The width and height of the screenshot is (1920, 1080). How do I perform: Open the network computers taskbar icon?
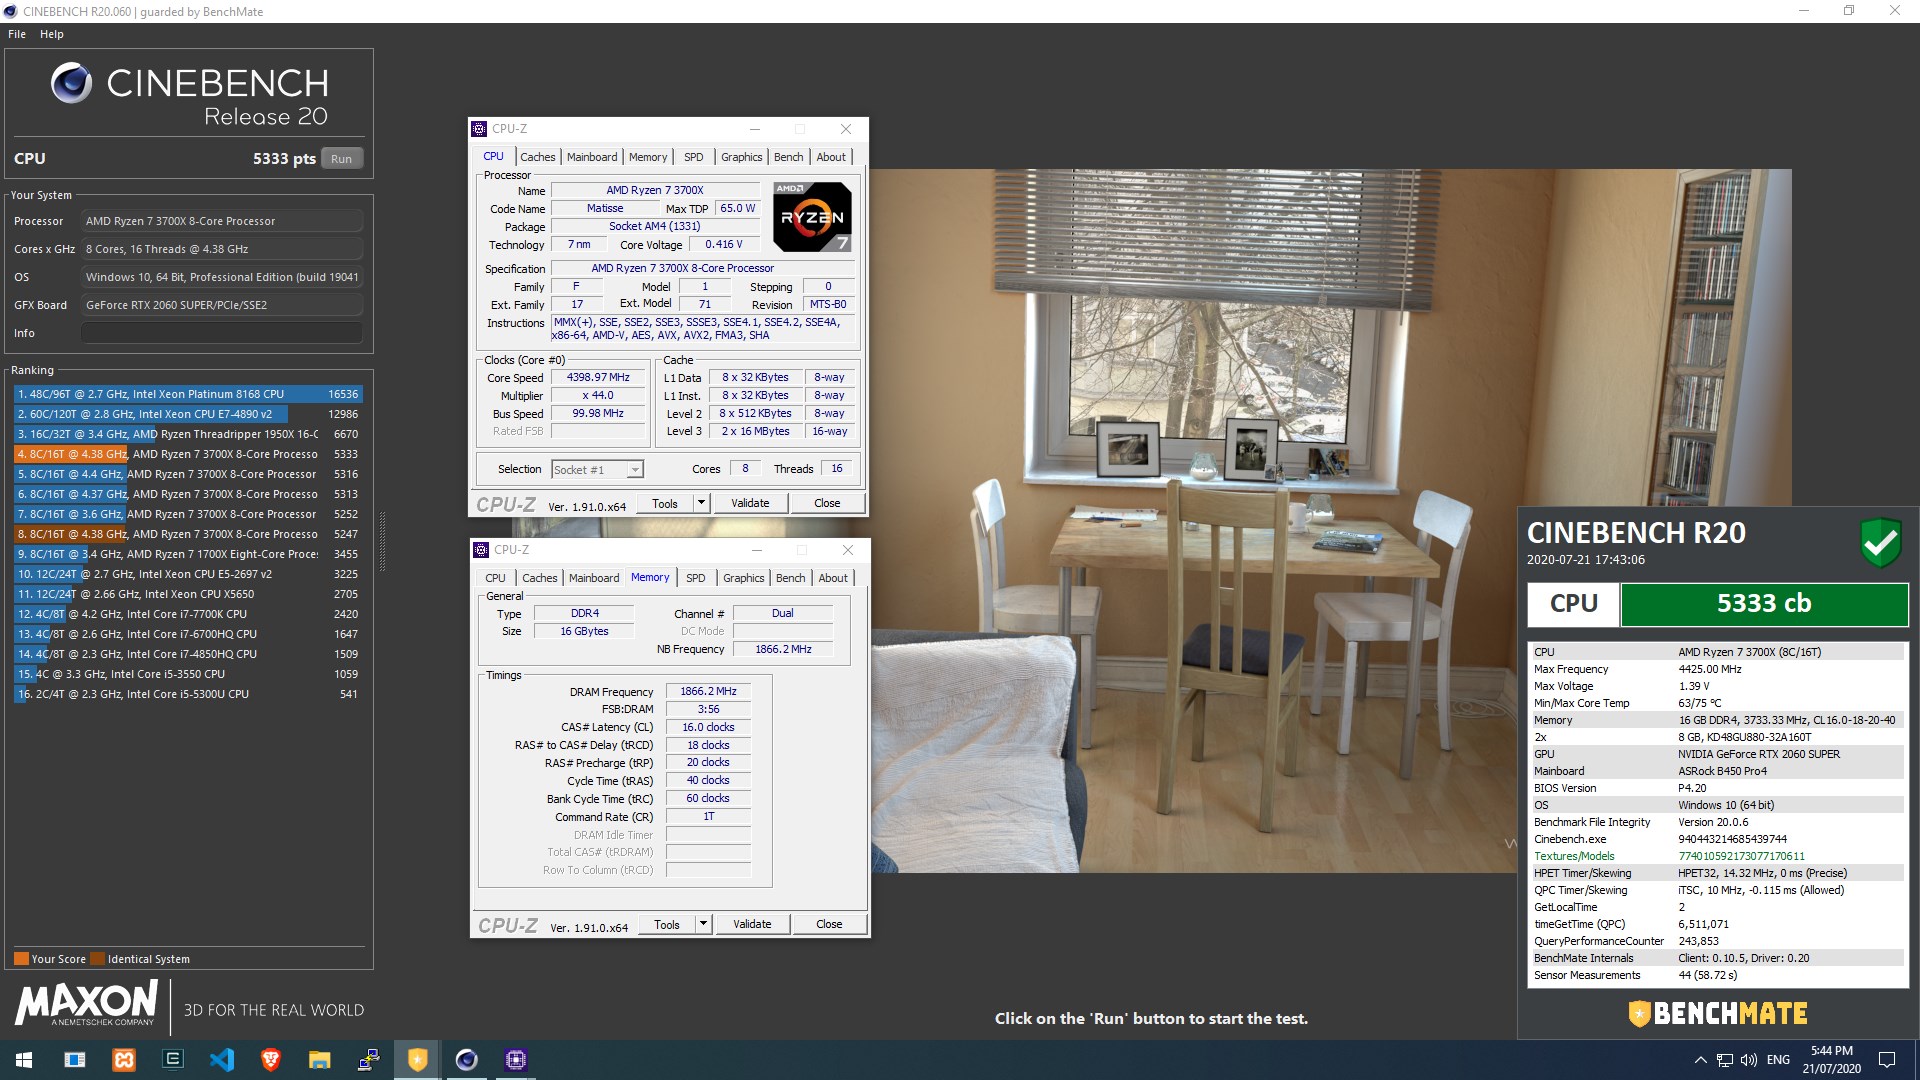pos(368,1060)
